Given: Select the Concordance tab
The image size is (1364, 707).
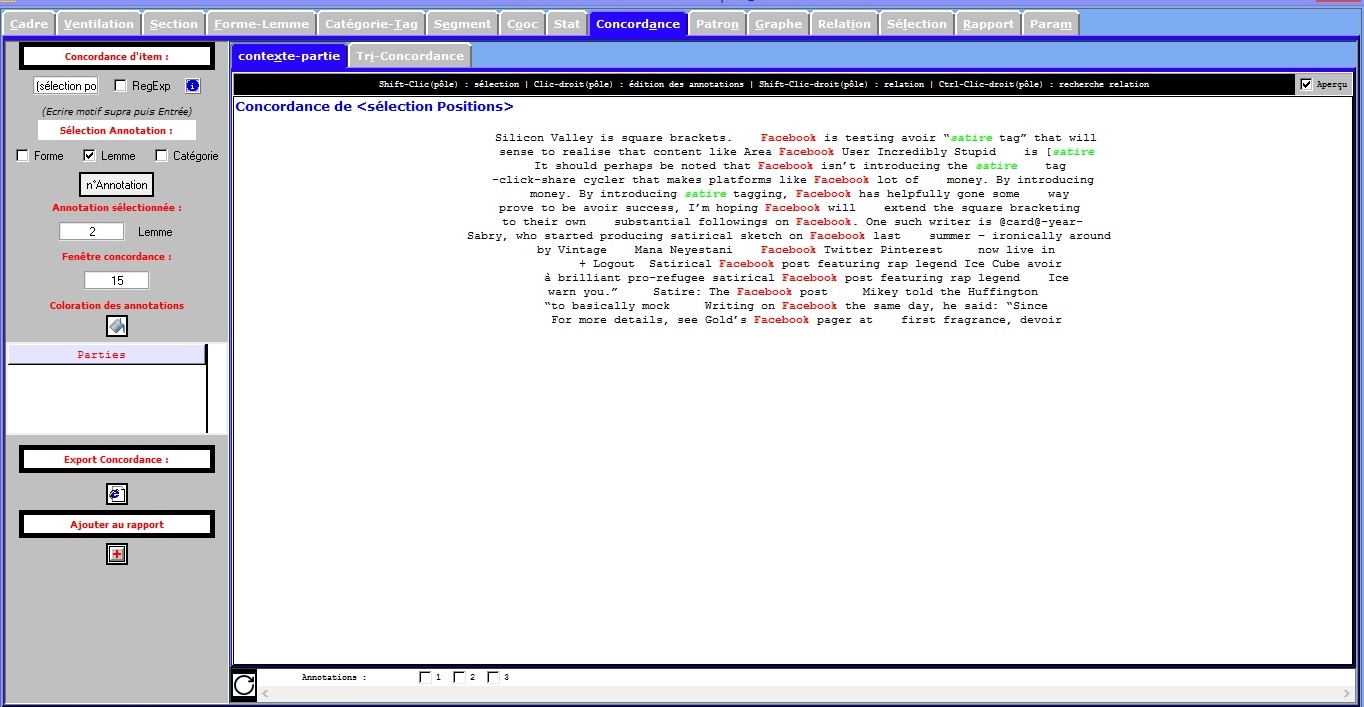Looking at the screenshot, I should tap(638, 24).
